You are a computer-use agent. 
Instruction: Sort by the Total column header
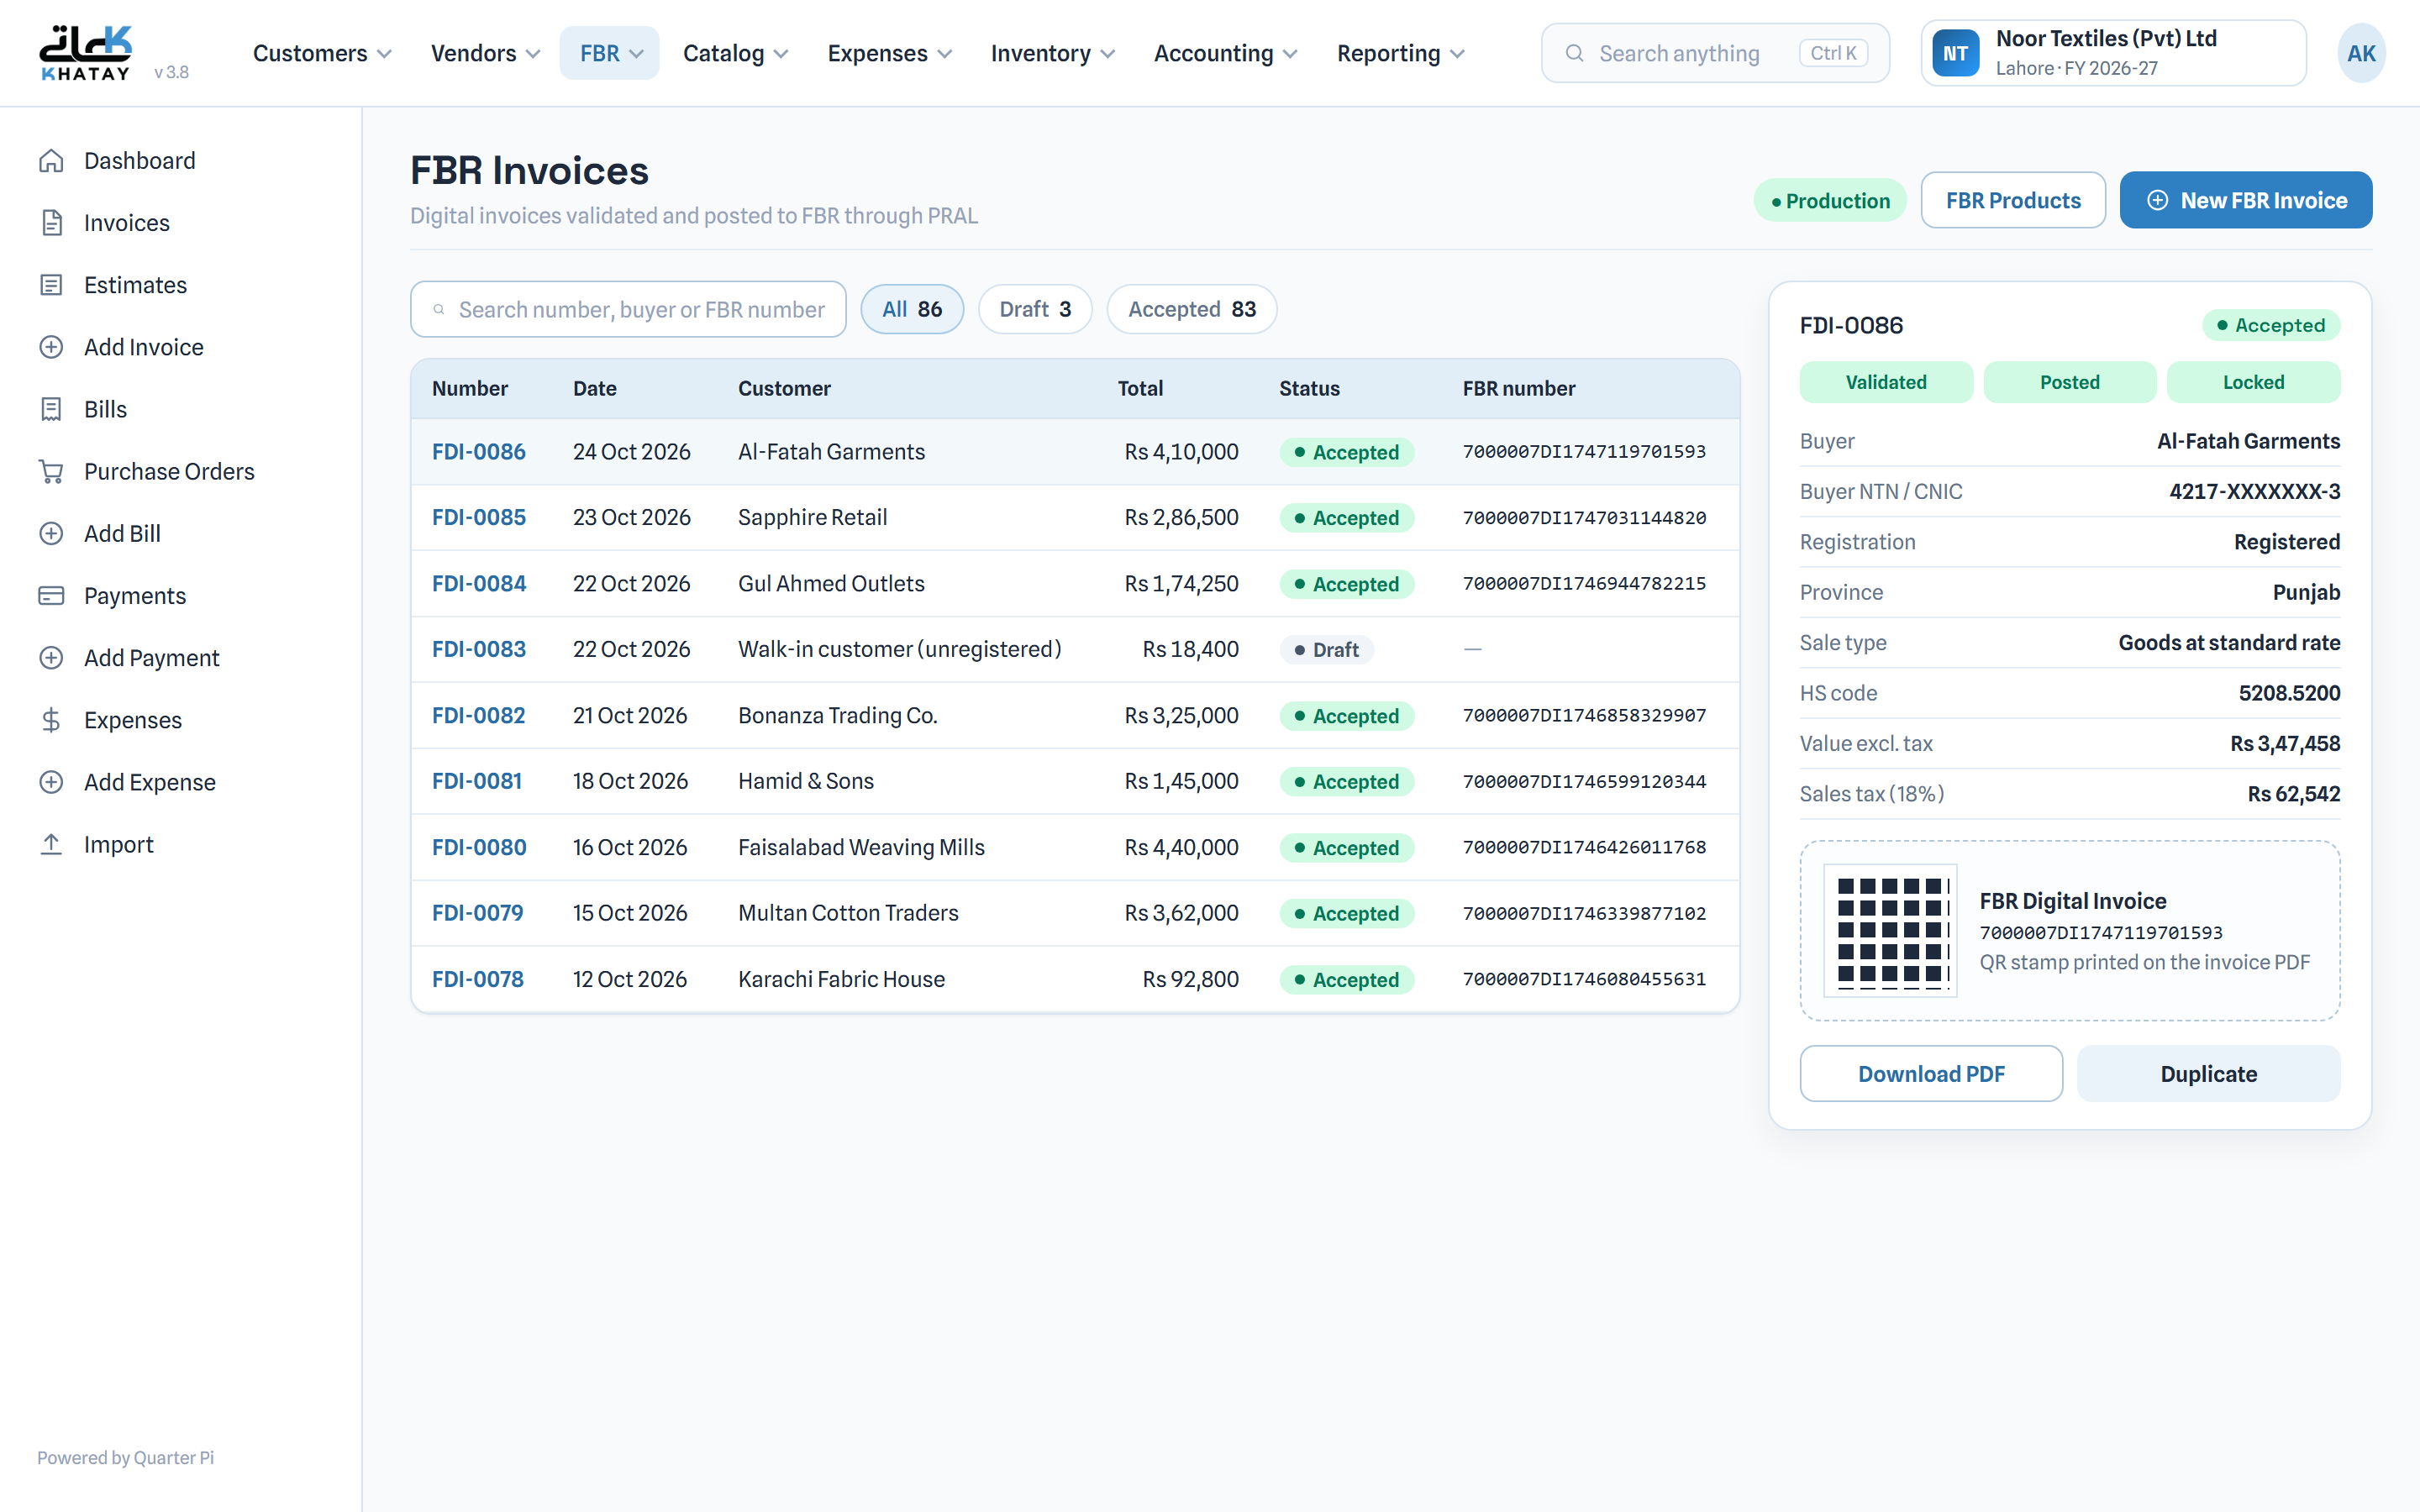coord(1140,388)
